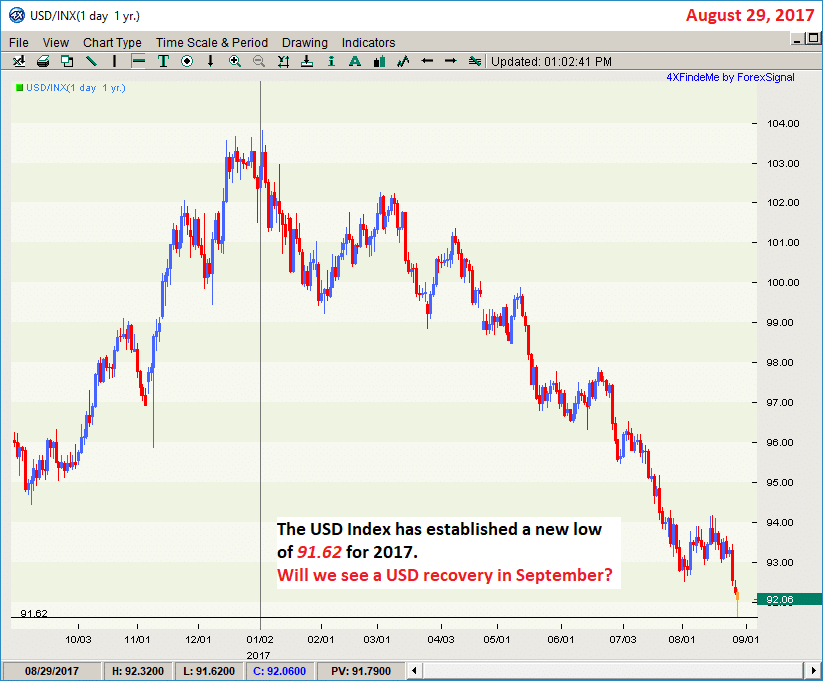Open the Chart Type menu
The width and height of the screenshot is (823, 681).
pyautogui.click(x=112, y=43)
